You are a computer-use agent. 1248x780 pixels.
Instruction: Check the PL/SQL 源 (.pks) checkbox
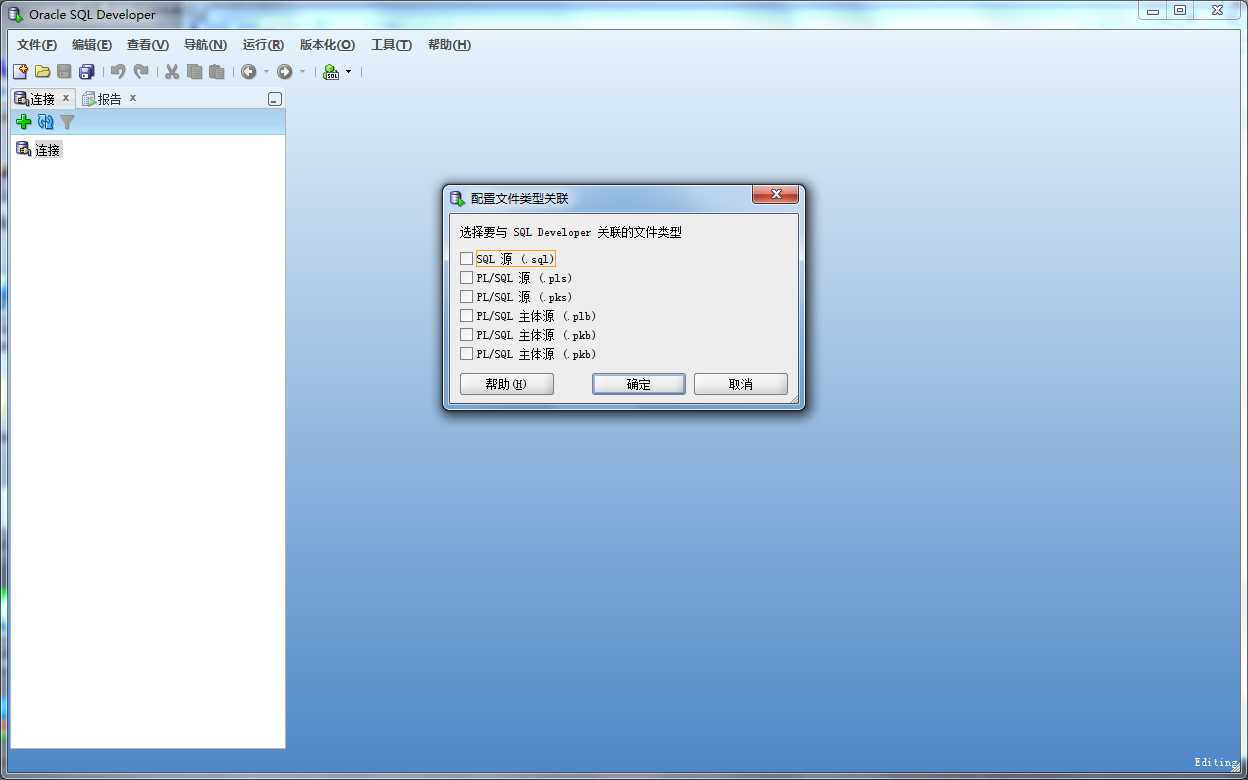click(x=466, y=297)
